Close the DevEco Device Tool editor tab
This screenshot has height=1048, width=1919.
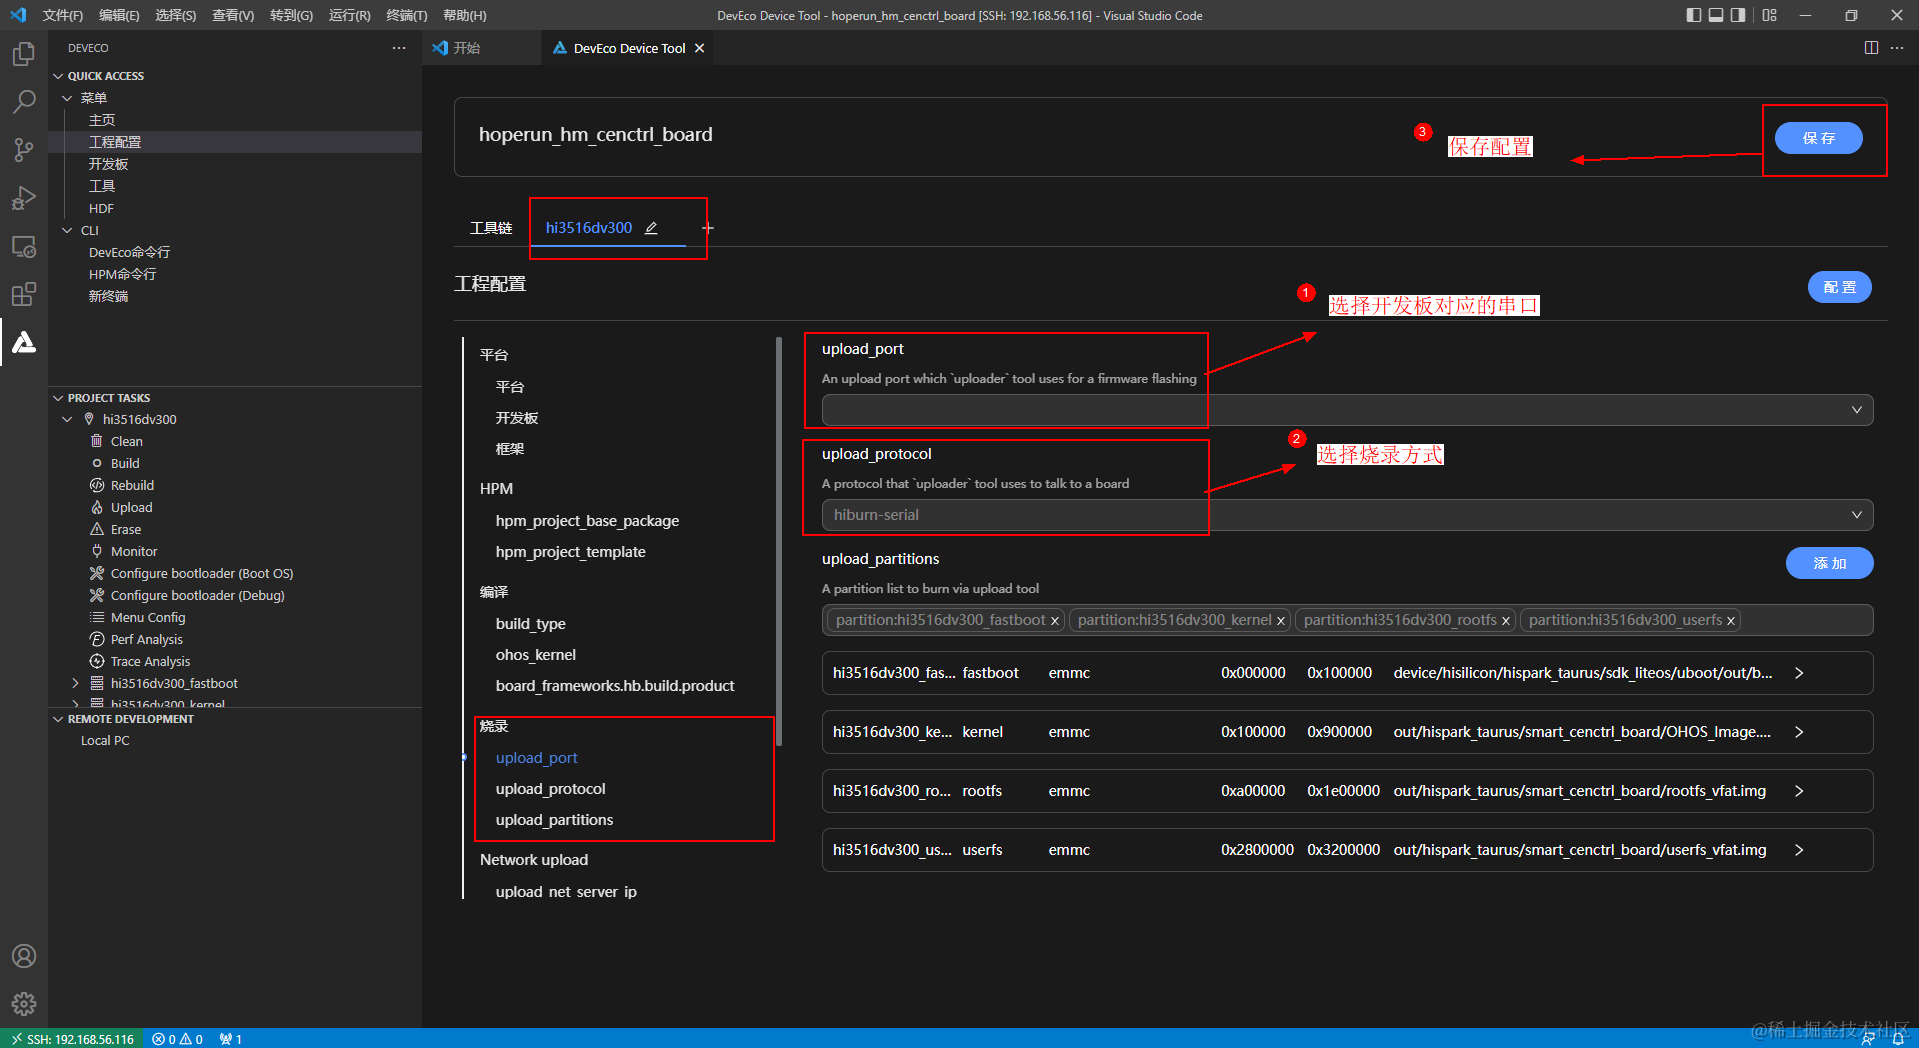pos(699,48)
